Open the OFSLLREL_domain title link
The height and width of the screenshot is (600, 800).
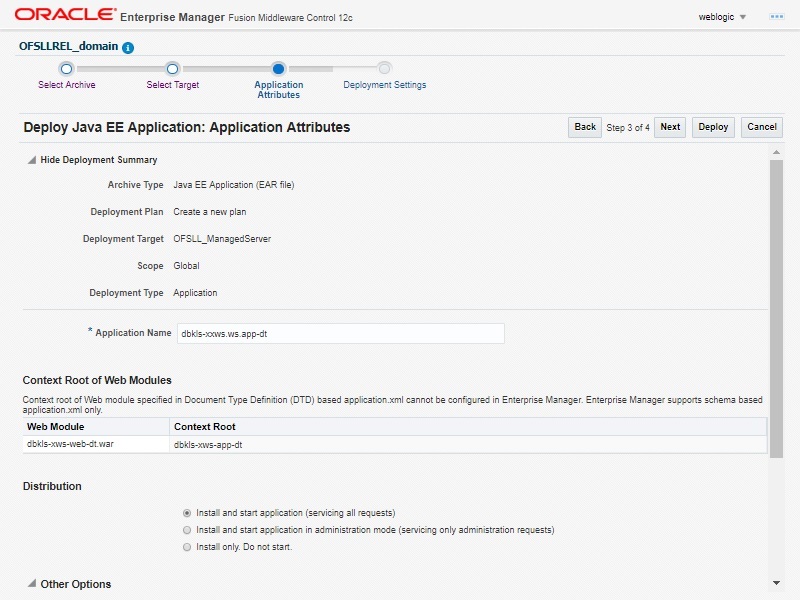[x=68, y=46]
